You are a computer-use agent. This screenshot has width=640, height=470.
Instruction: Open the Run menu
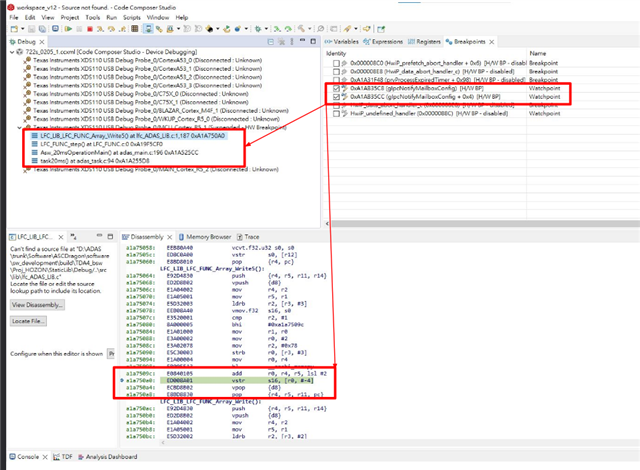point(111,18)
